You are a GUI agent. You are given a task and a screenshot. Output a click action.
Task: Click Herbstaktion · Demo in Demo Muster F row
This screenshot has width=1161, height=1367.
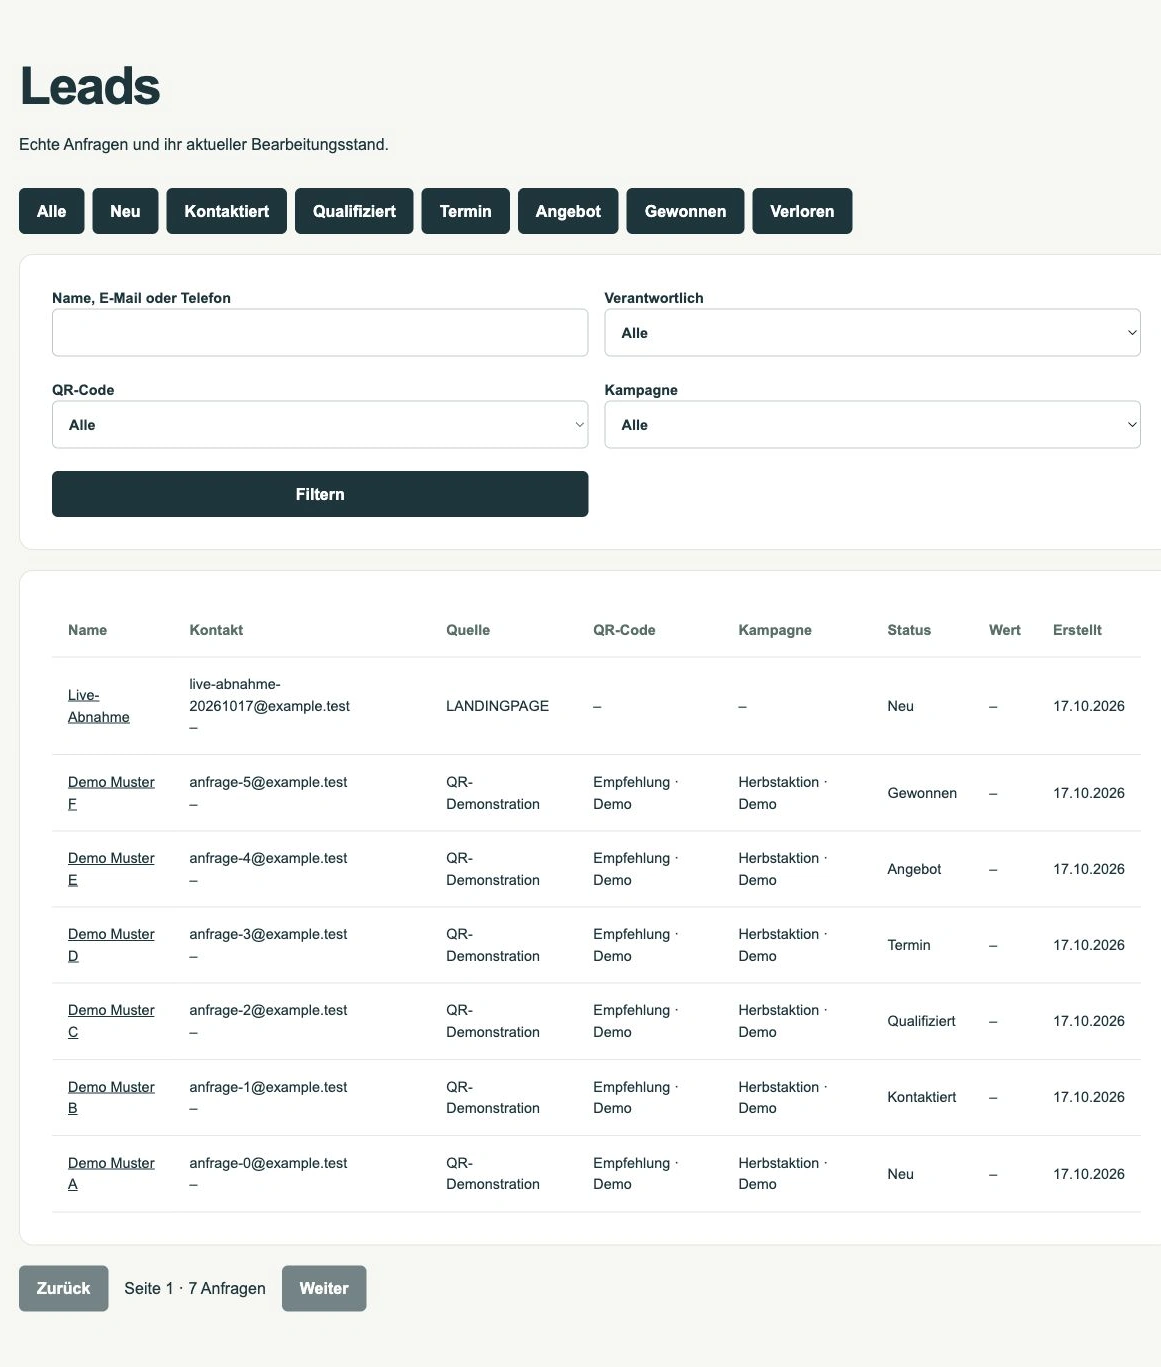783,793
